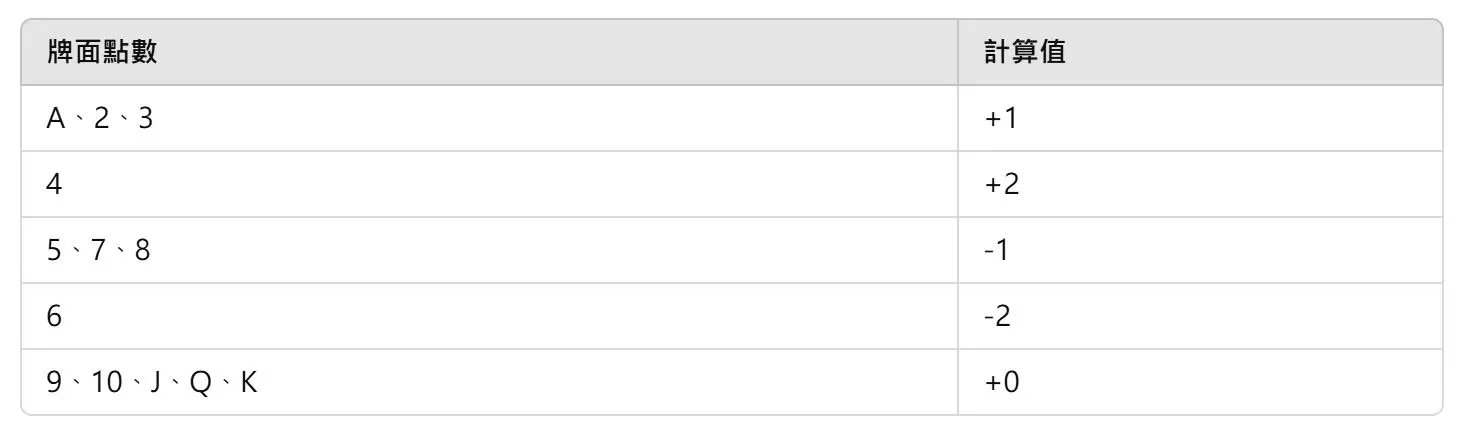1464x430 pixels.
Task: Click the 計算值 column header
Action: click(x=1025, y=53)
